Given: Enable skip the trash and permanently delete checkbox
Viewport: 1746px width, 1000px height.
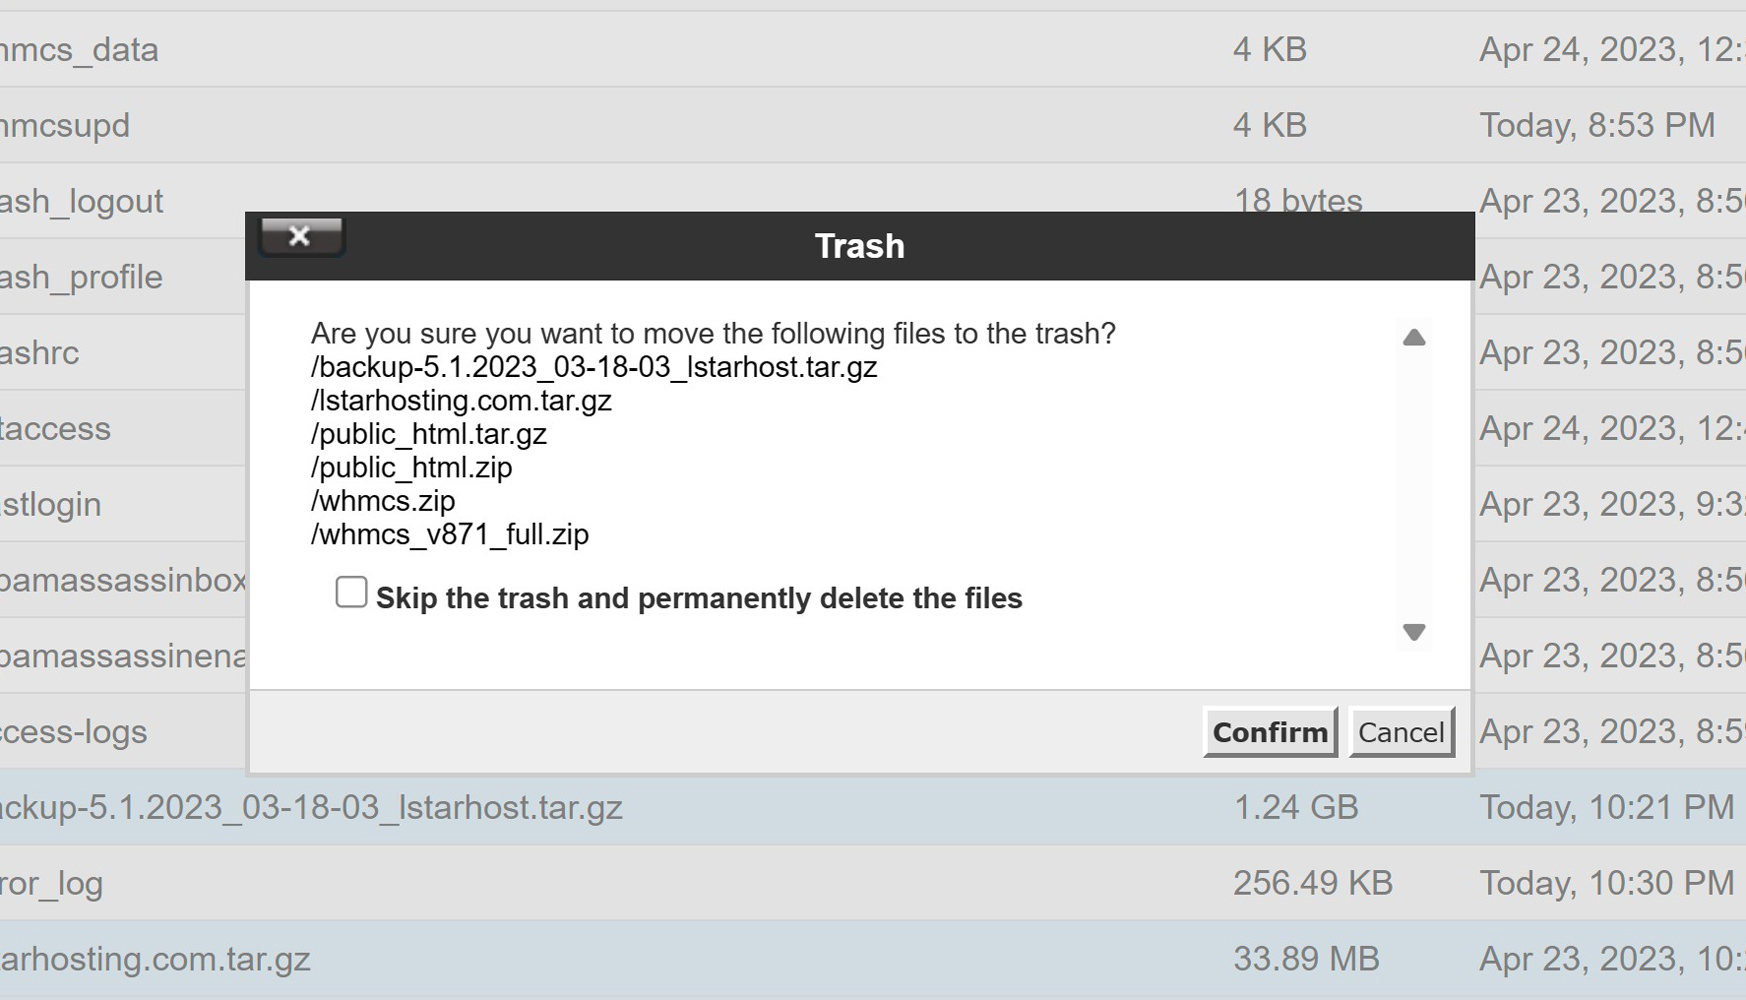Looking at the screenshot, I should point(351,592).
